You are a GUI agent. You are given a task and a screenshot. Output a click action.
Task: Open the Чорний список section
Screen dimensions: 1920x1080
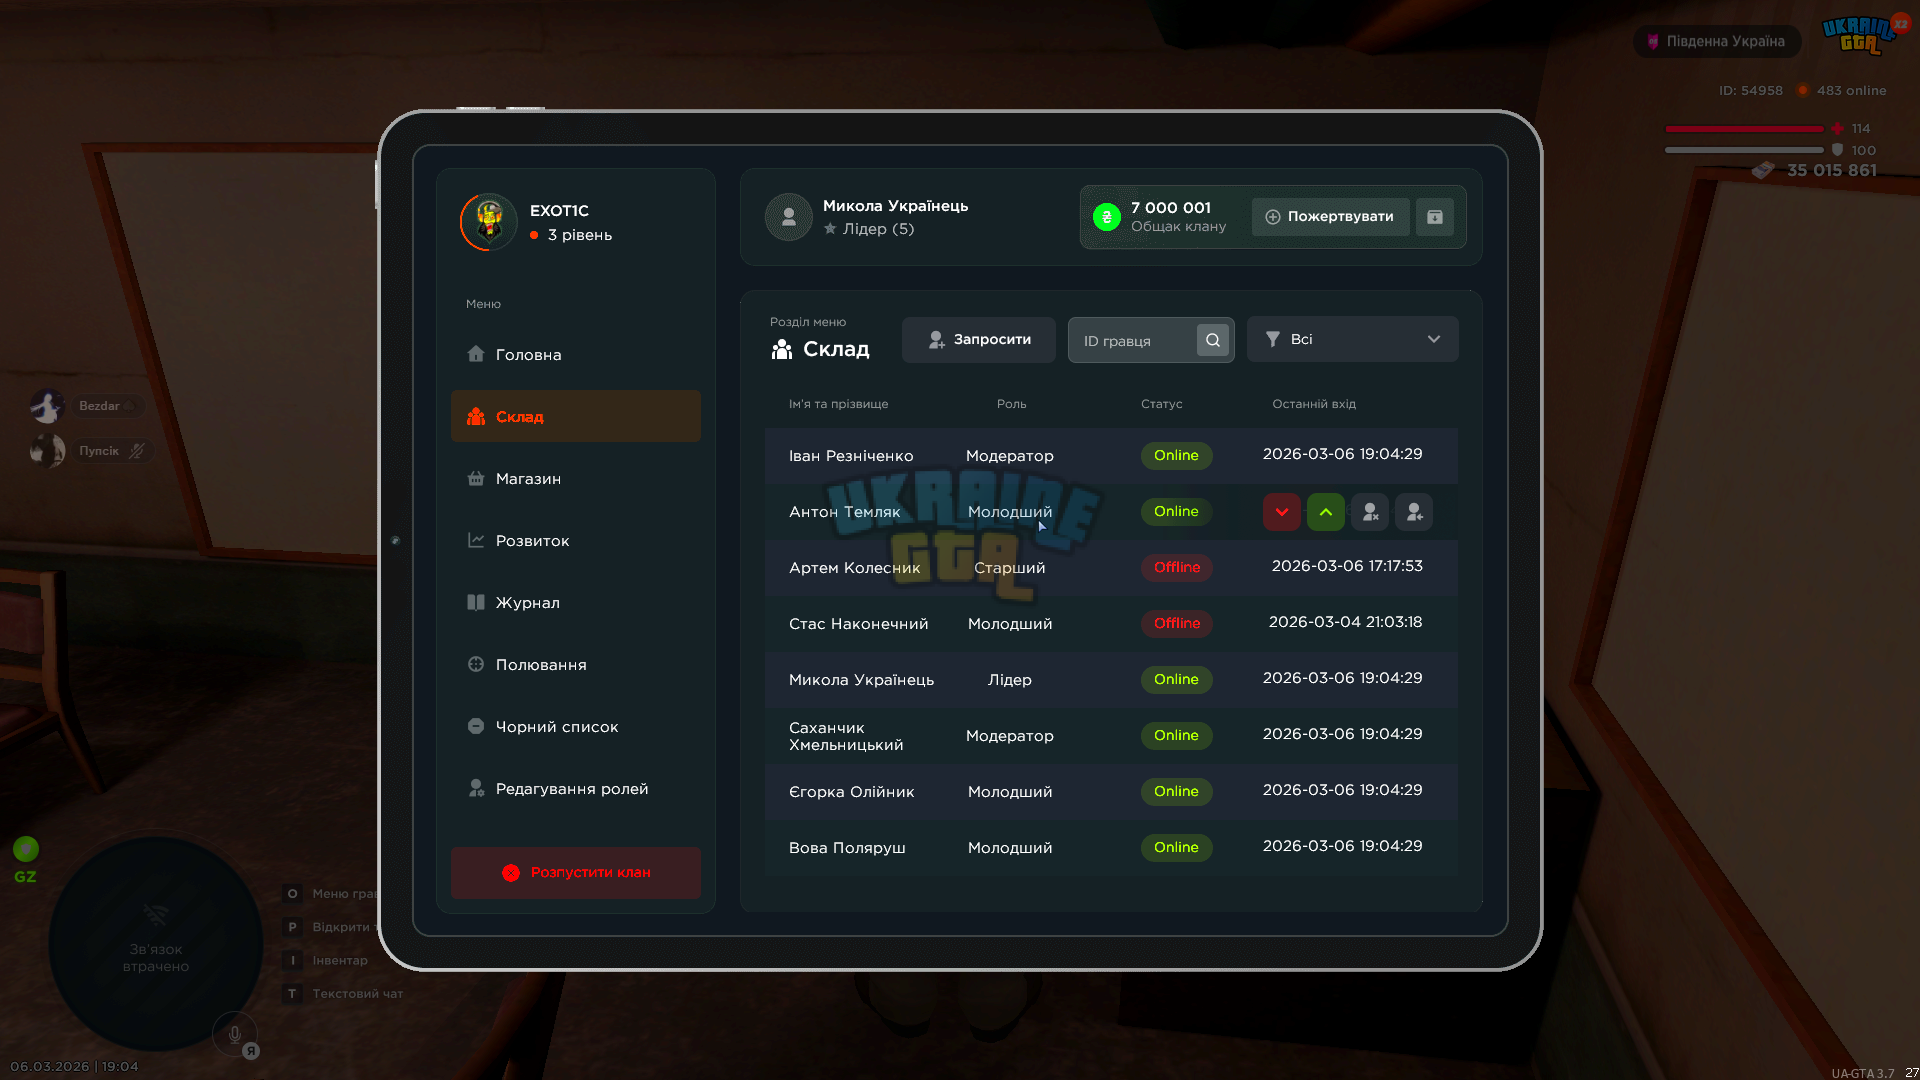[575, 726]
